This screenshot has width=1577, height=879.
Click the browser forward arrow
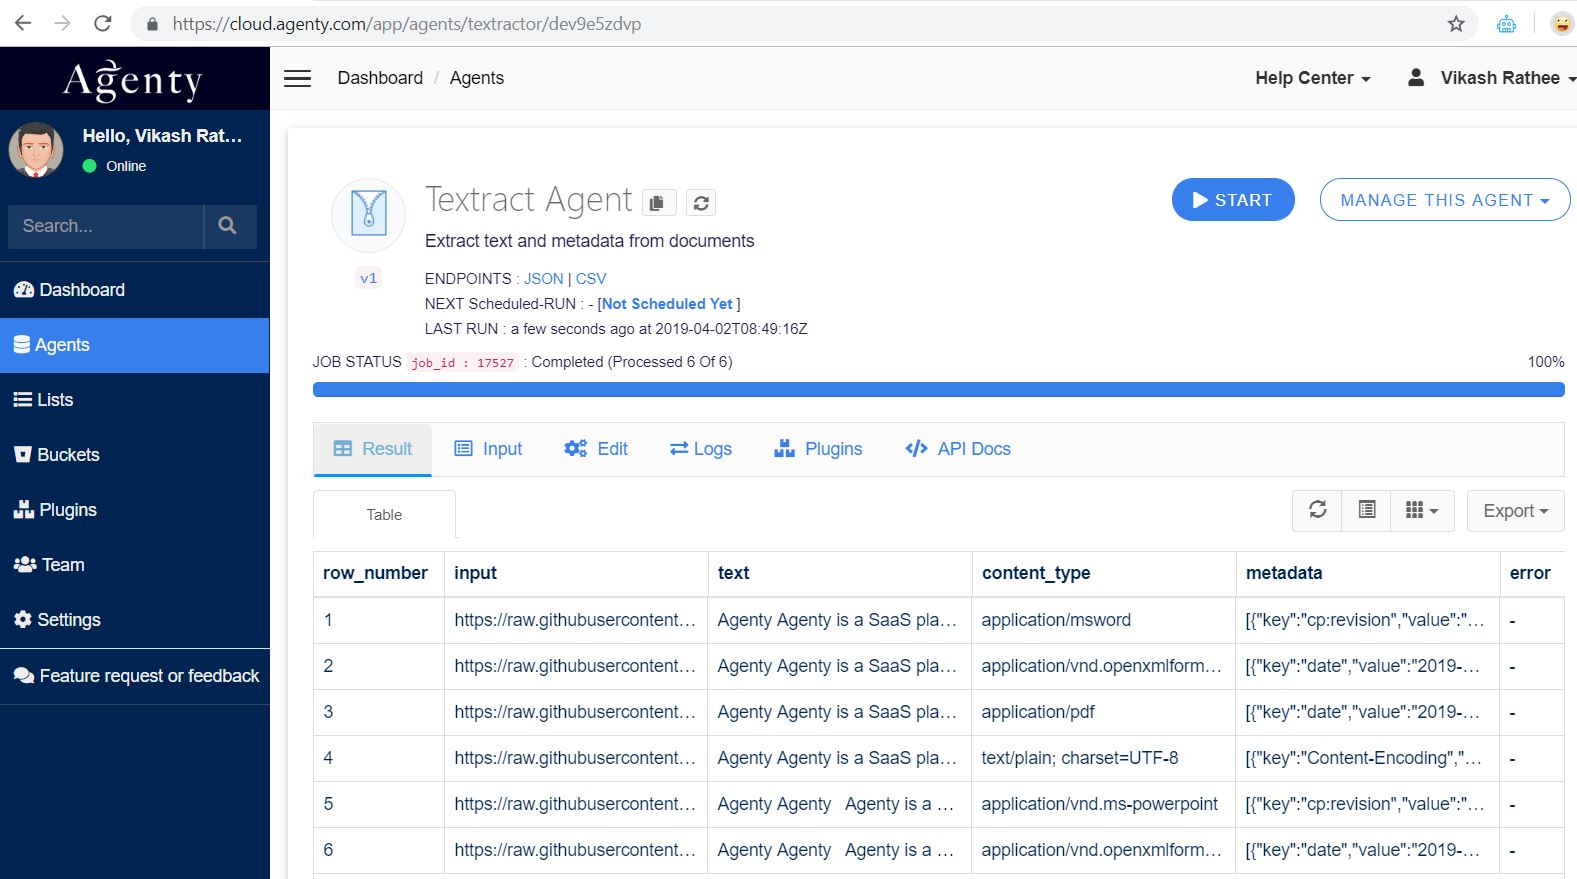click(x=63, y=23)
